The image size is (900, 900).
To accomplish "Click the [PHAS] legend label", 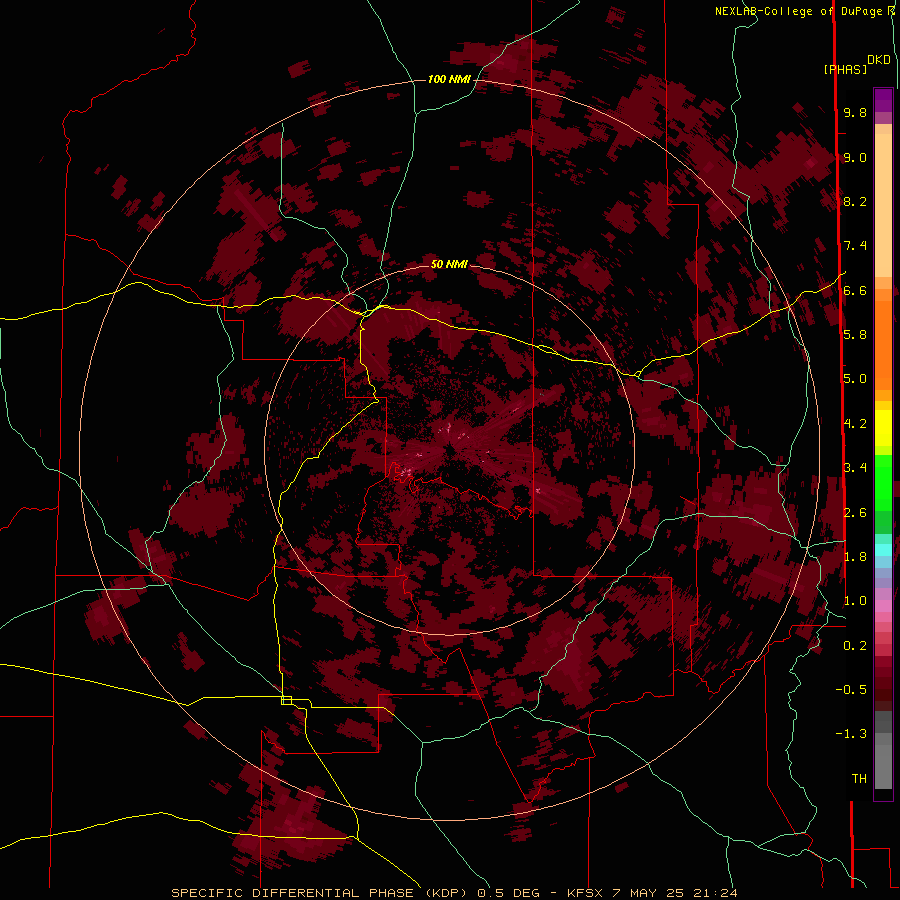I will click(845, 69).
